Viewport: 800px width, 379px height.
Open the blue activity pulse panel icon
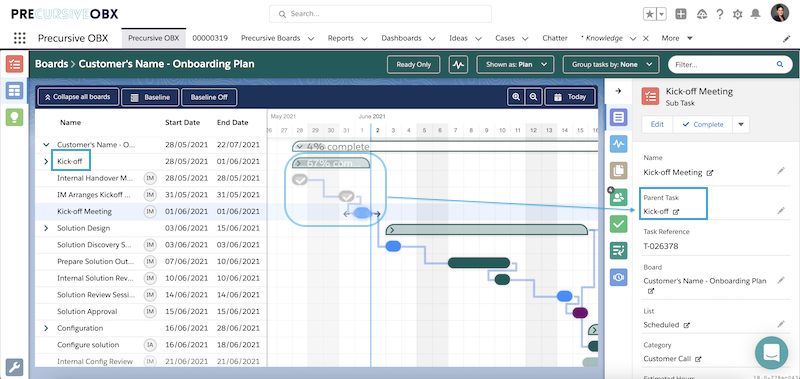[x=618, y=144]
